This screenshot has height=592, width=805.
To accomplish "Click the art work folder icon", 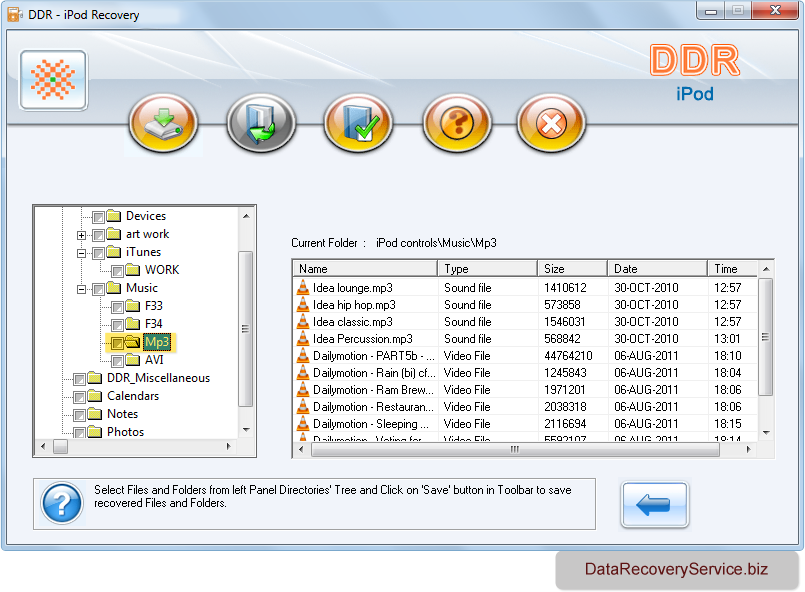I will tap(113, 234).
